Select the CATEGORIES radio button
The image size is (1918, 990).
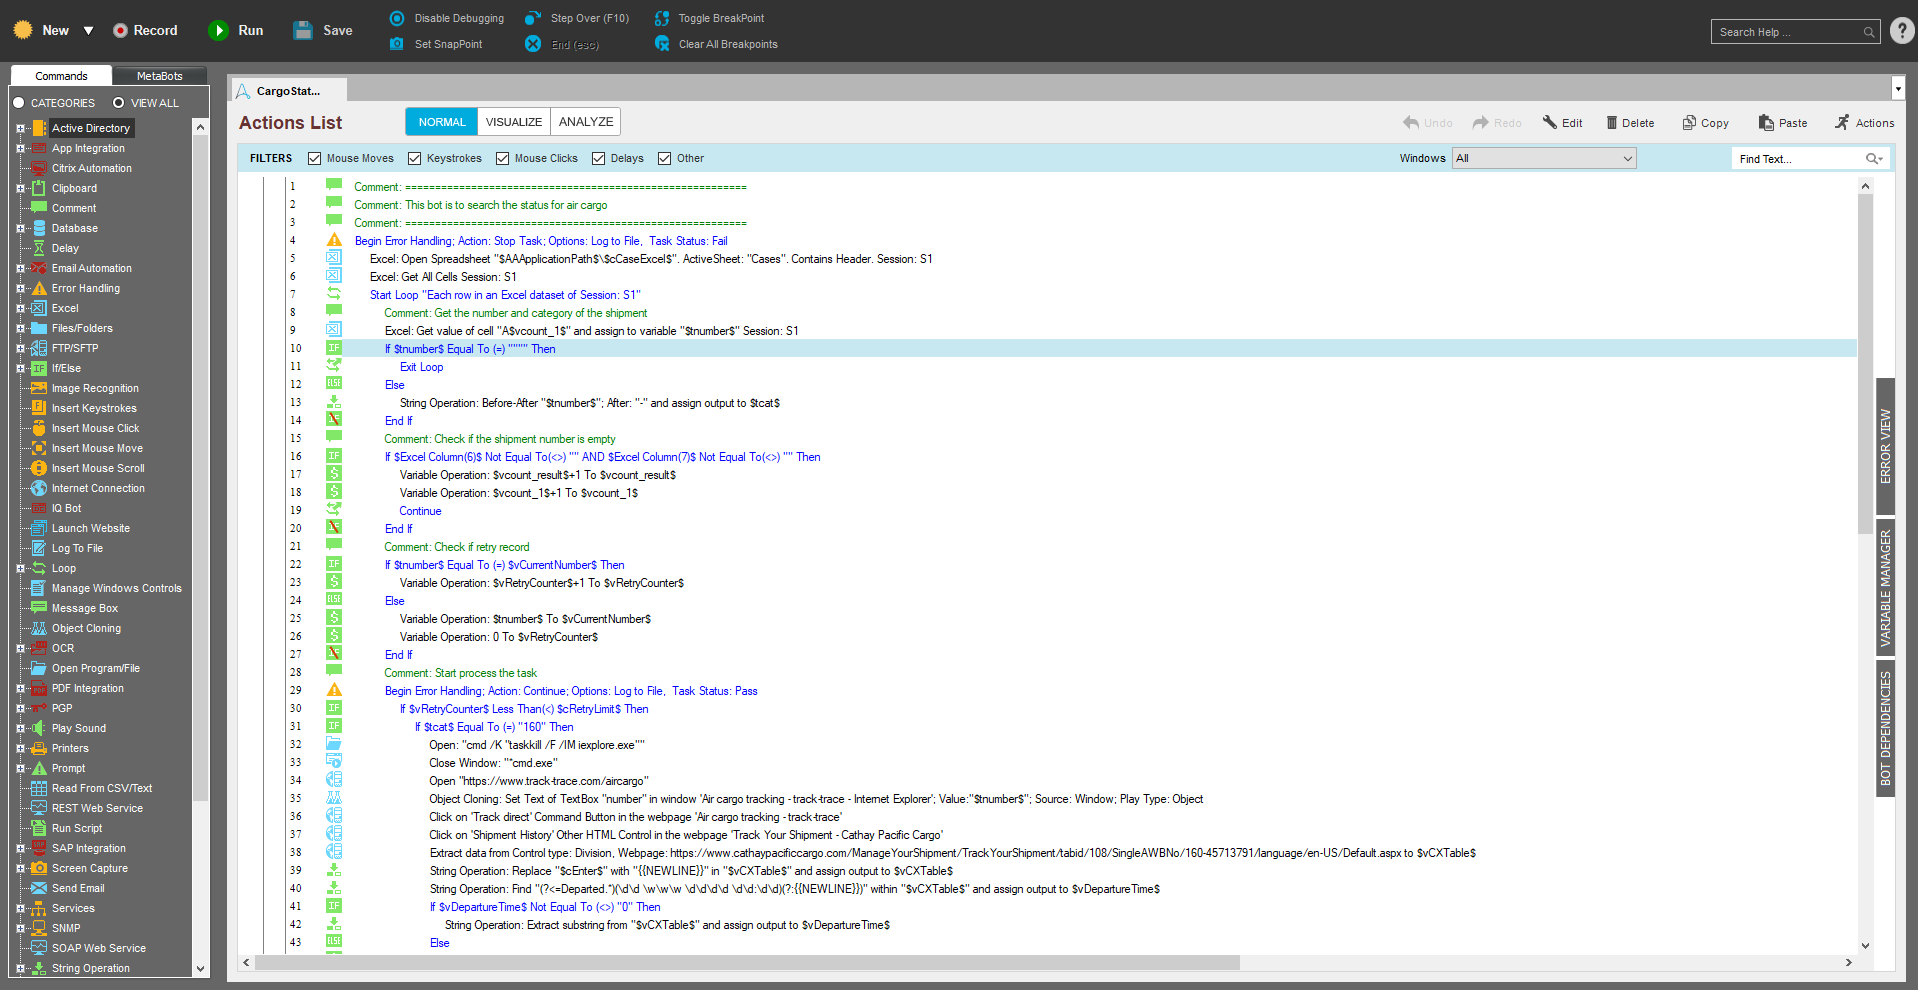18,103
